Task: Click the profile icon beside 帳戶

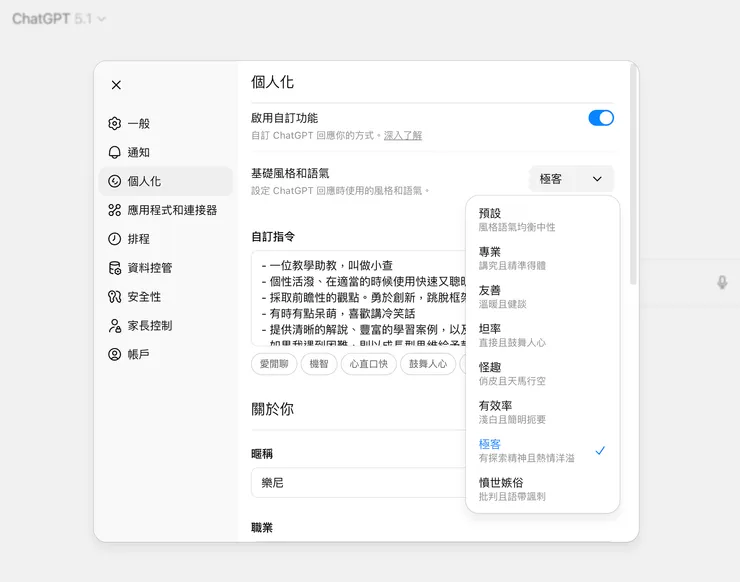Action: (x=115, y=354)
